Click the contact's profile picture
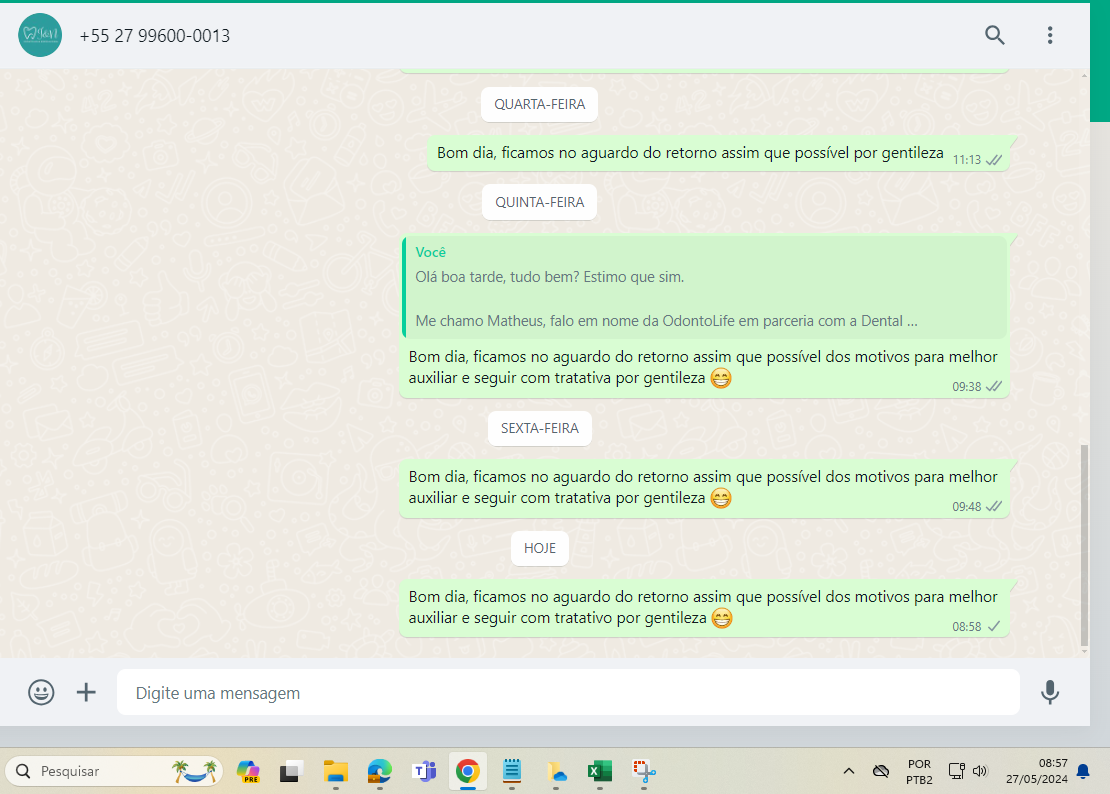 (40, 36)
